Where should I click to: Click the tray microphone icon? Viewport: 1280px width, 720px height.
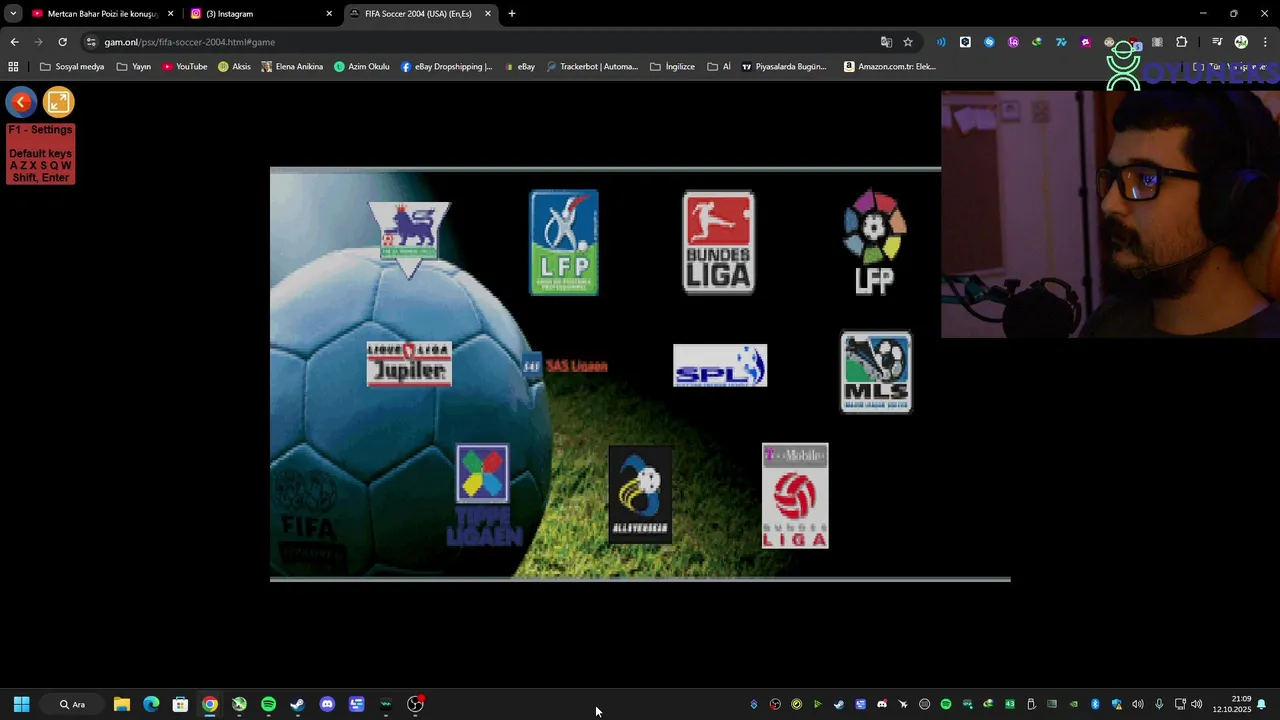pos(1159,704)
